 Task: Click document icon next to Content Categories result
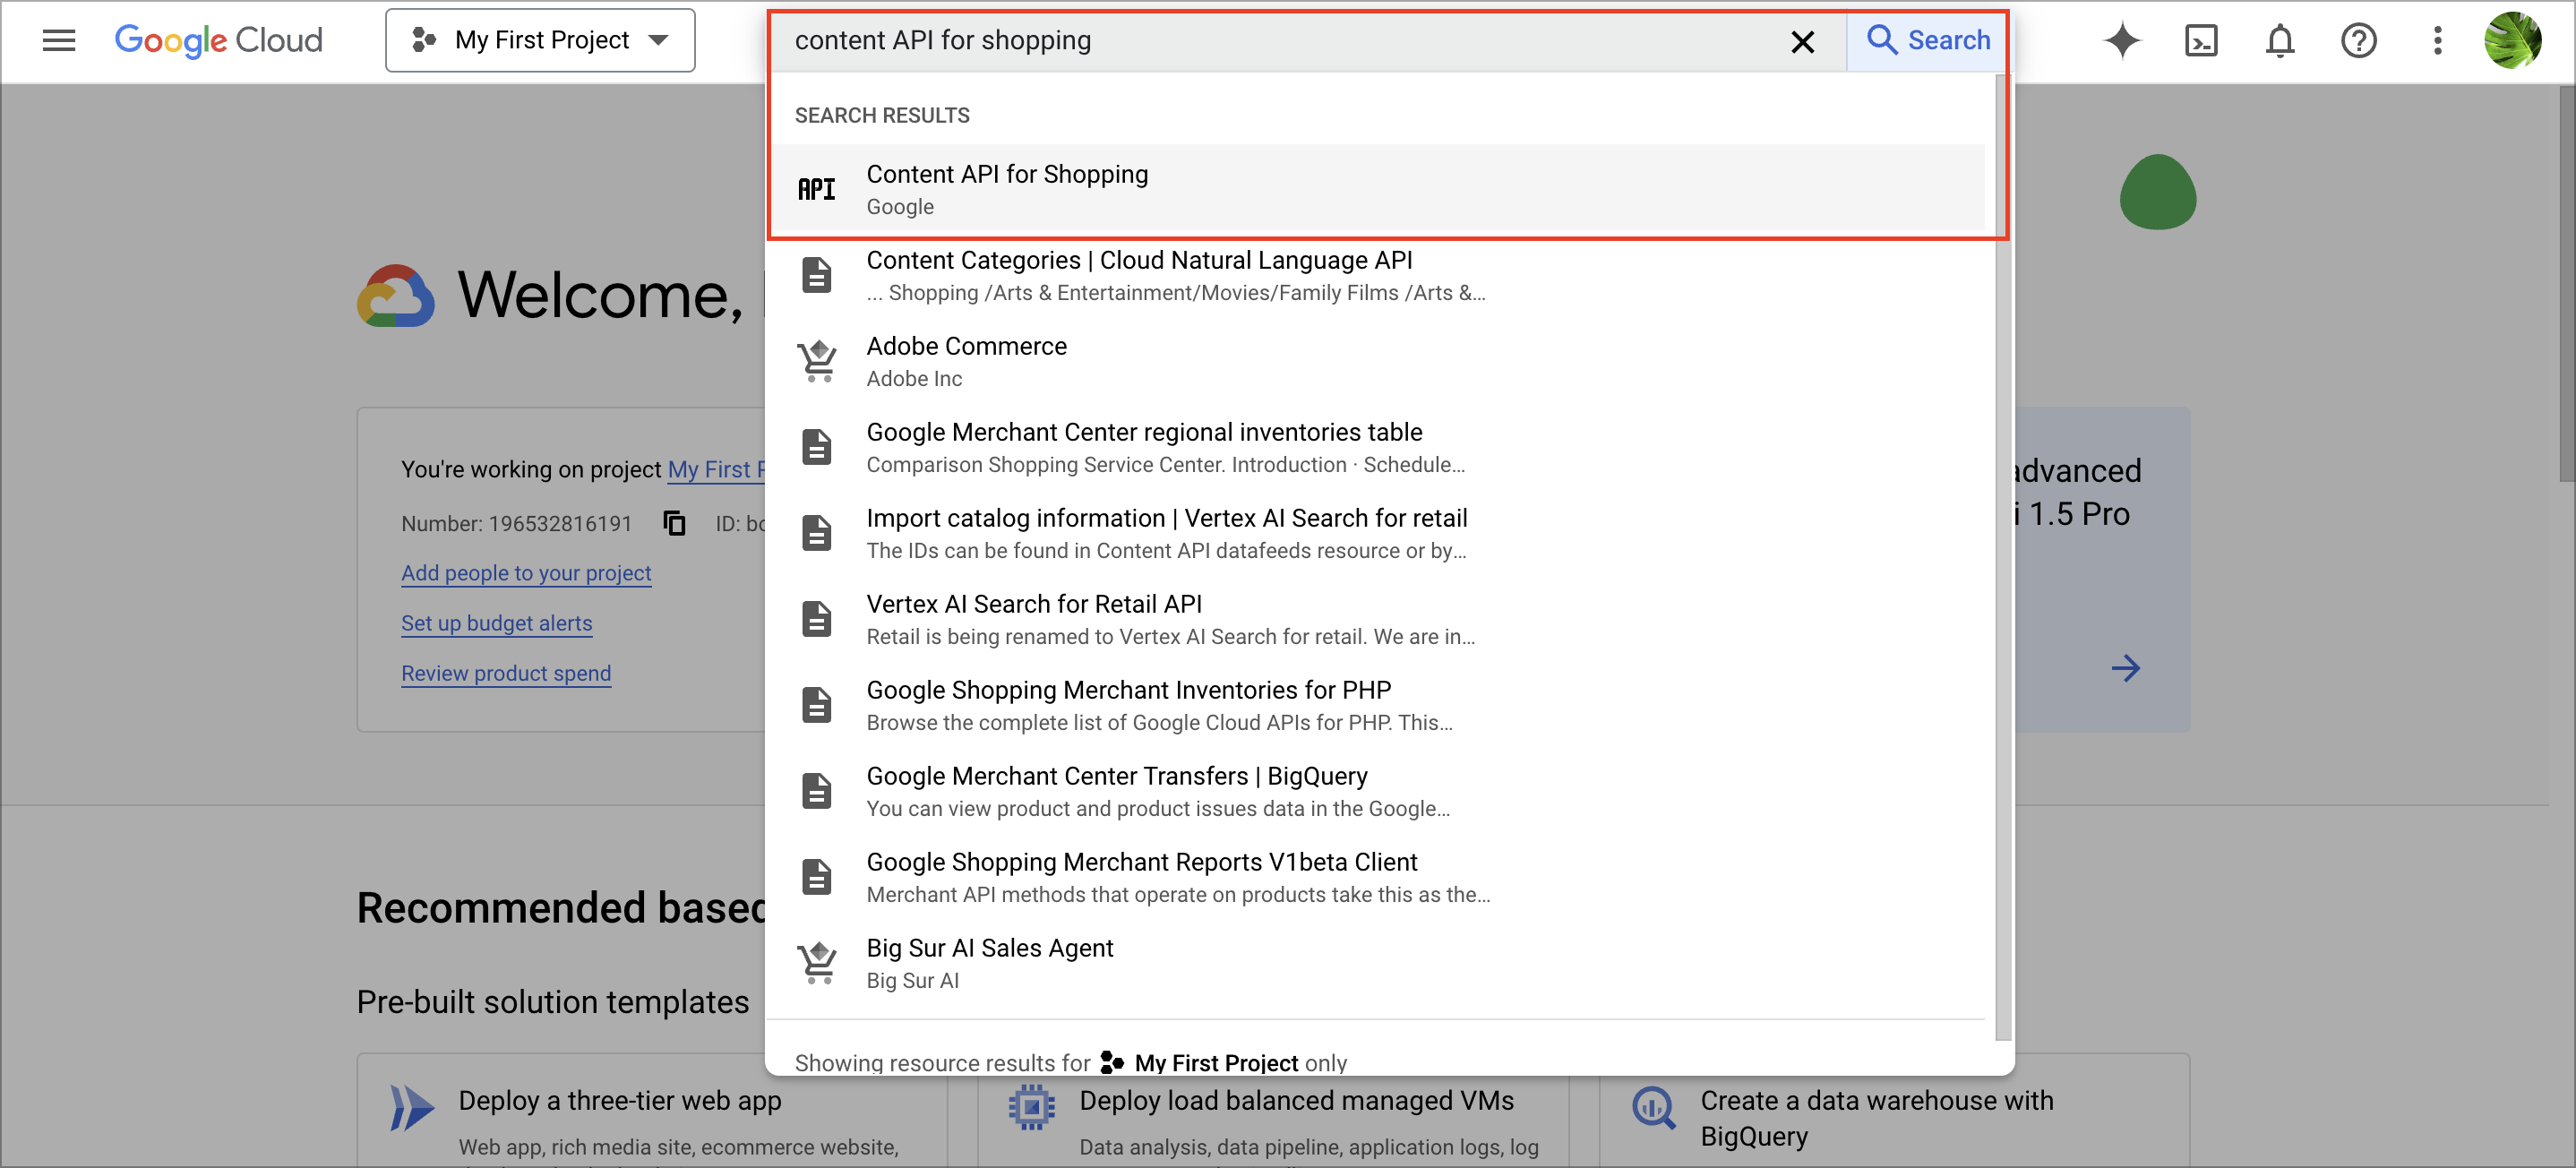(817, 275)
